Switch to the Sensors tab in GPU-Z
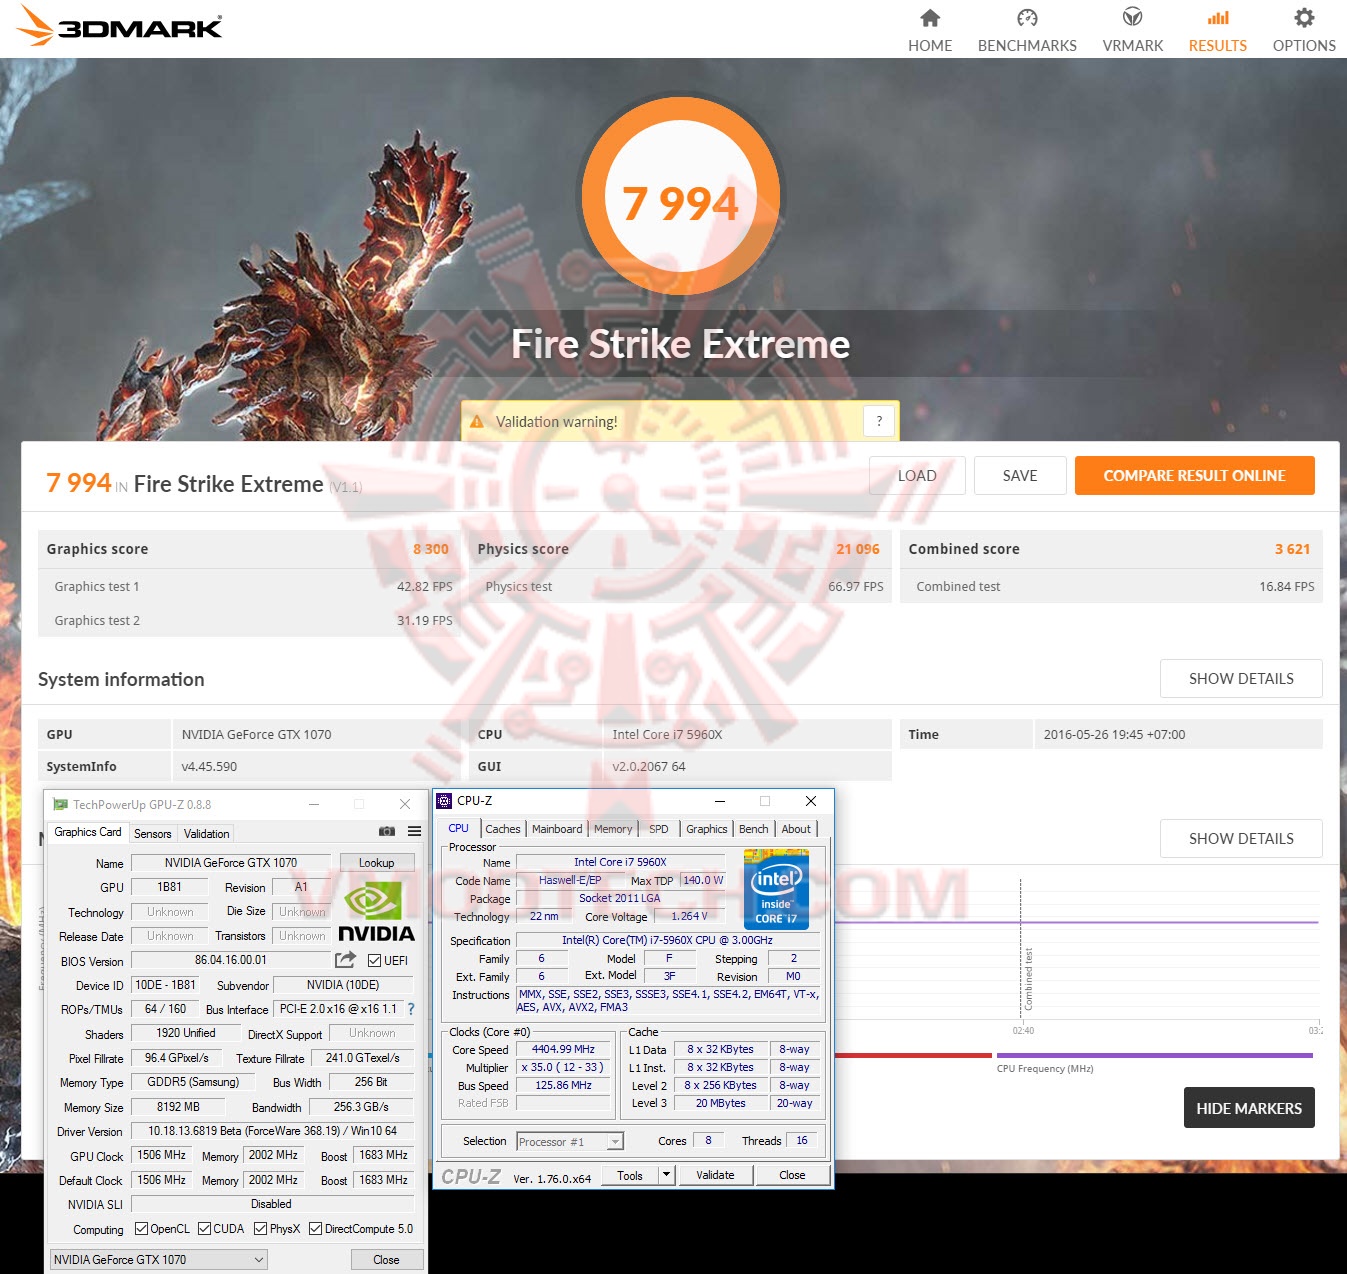 (x=153, y=833)
